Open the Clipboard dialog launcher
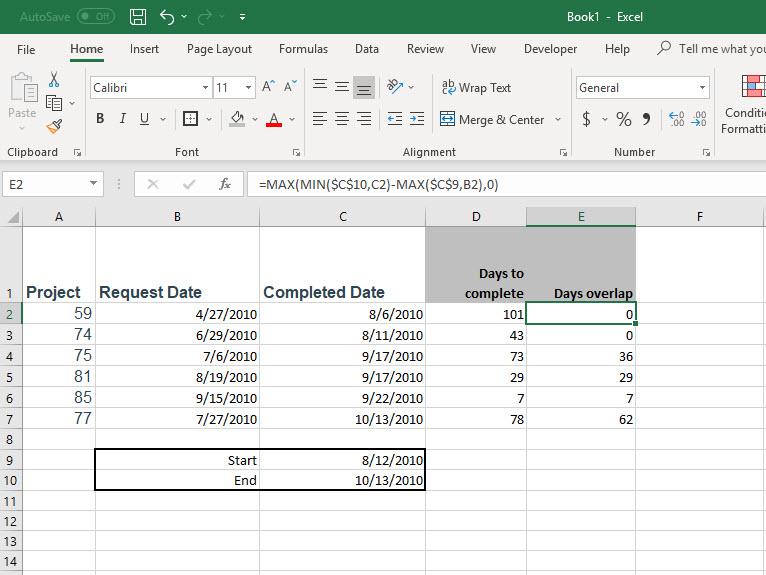Screen dimensions: 766x575 click(x=77, y=152)
